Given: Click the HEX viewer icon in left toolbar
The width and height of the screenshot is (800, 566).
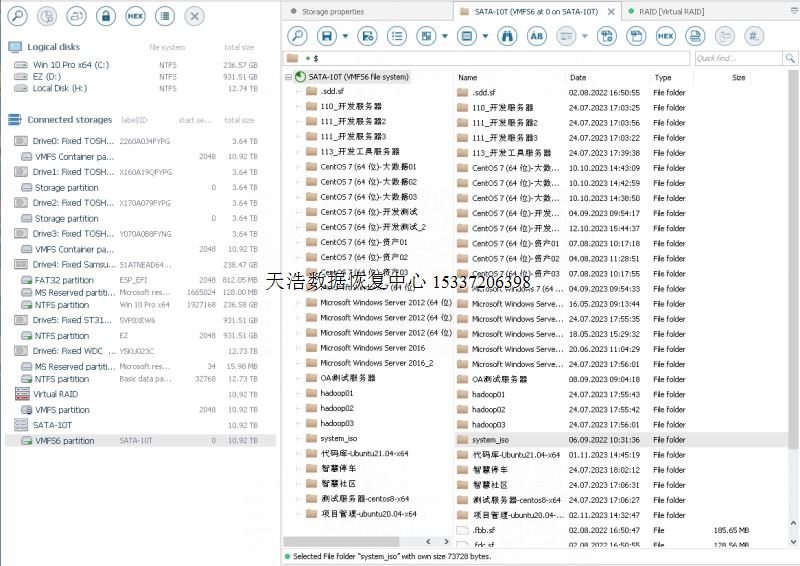Looking at the screenshot, I should [x=135, y=16].
